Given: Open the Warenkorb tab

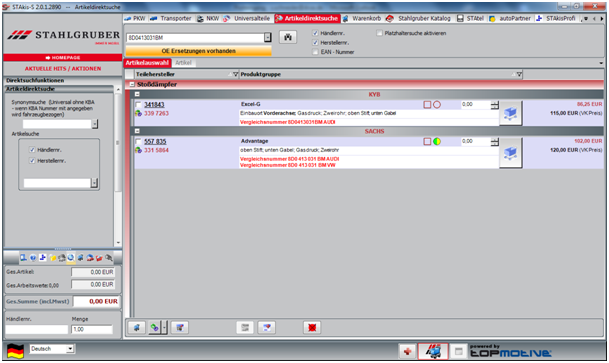Looking at the screenshot, I should [x=362, y=18].
